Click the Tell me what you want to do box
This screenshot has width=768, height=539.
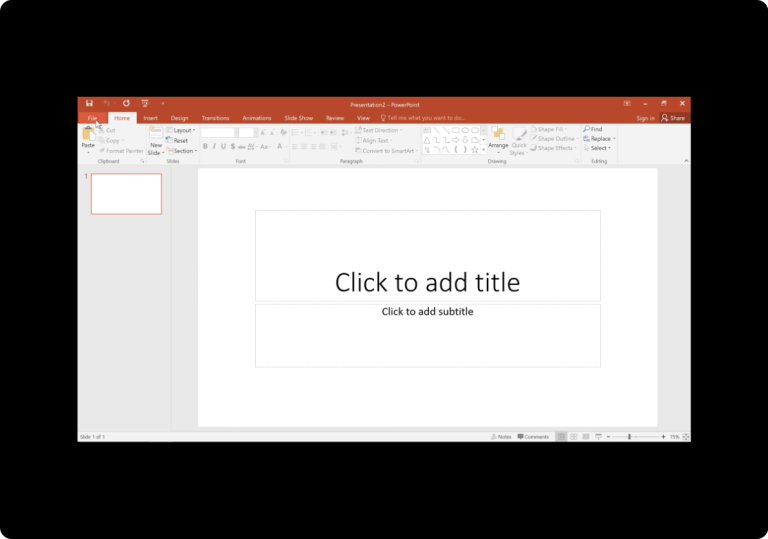[423, 118]
